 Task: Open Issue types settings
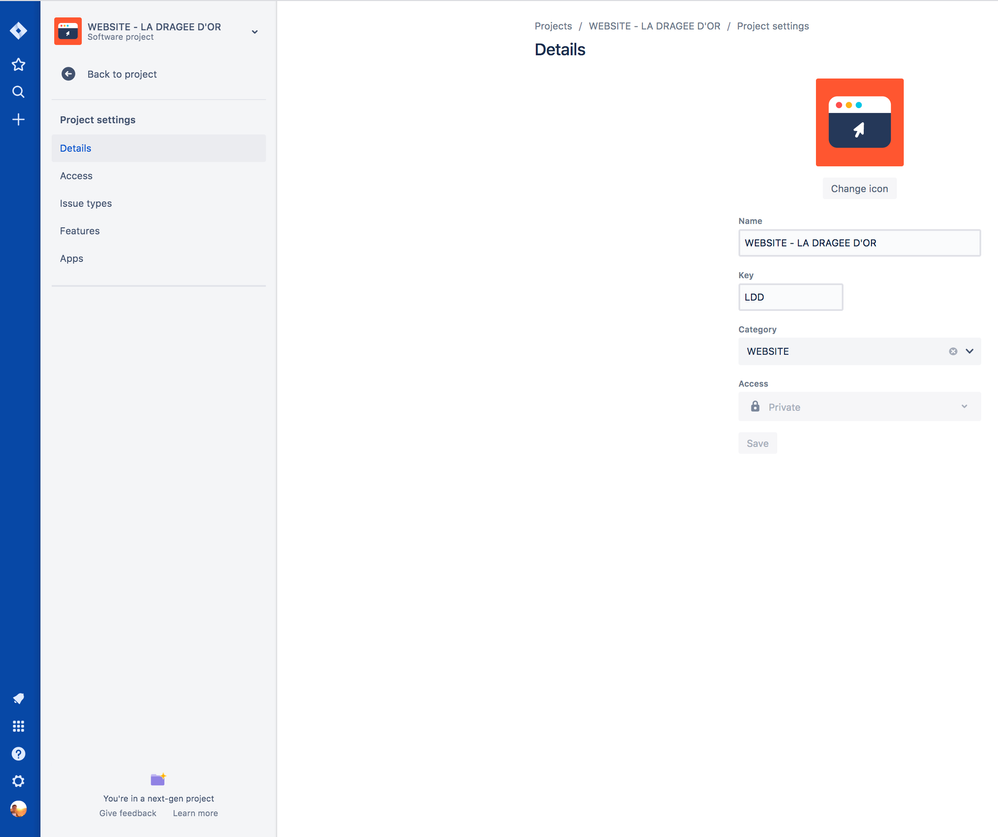click(158, 204)
